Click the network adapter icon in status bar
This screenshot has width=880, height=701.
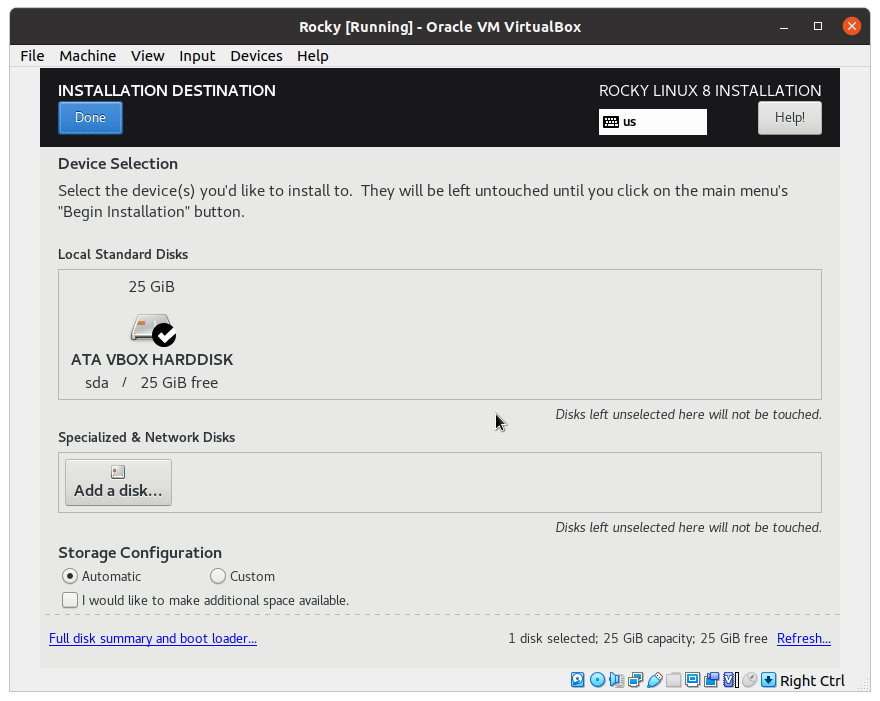(x=635, y=680)
